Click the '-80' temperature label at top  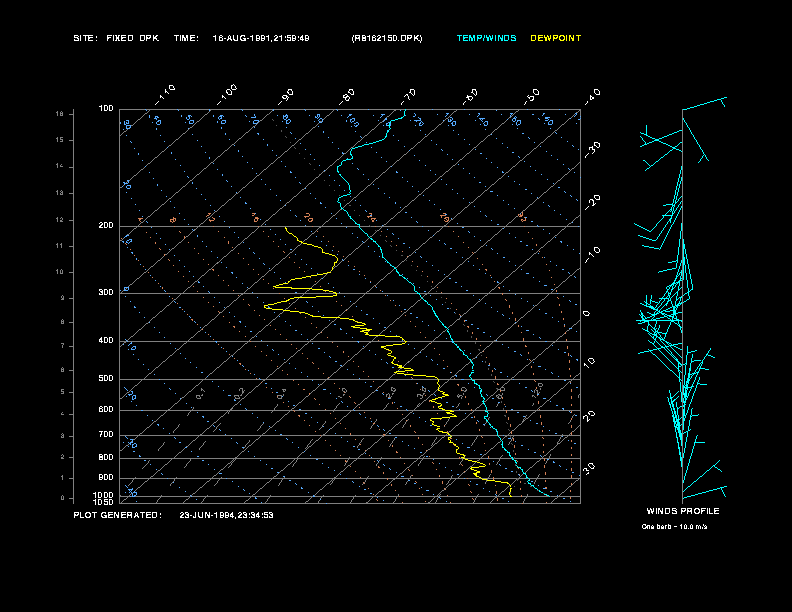coord(347,97)
